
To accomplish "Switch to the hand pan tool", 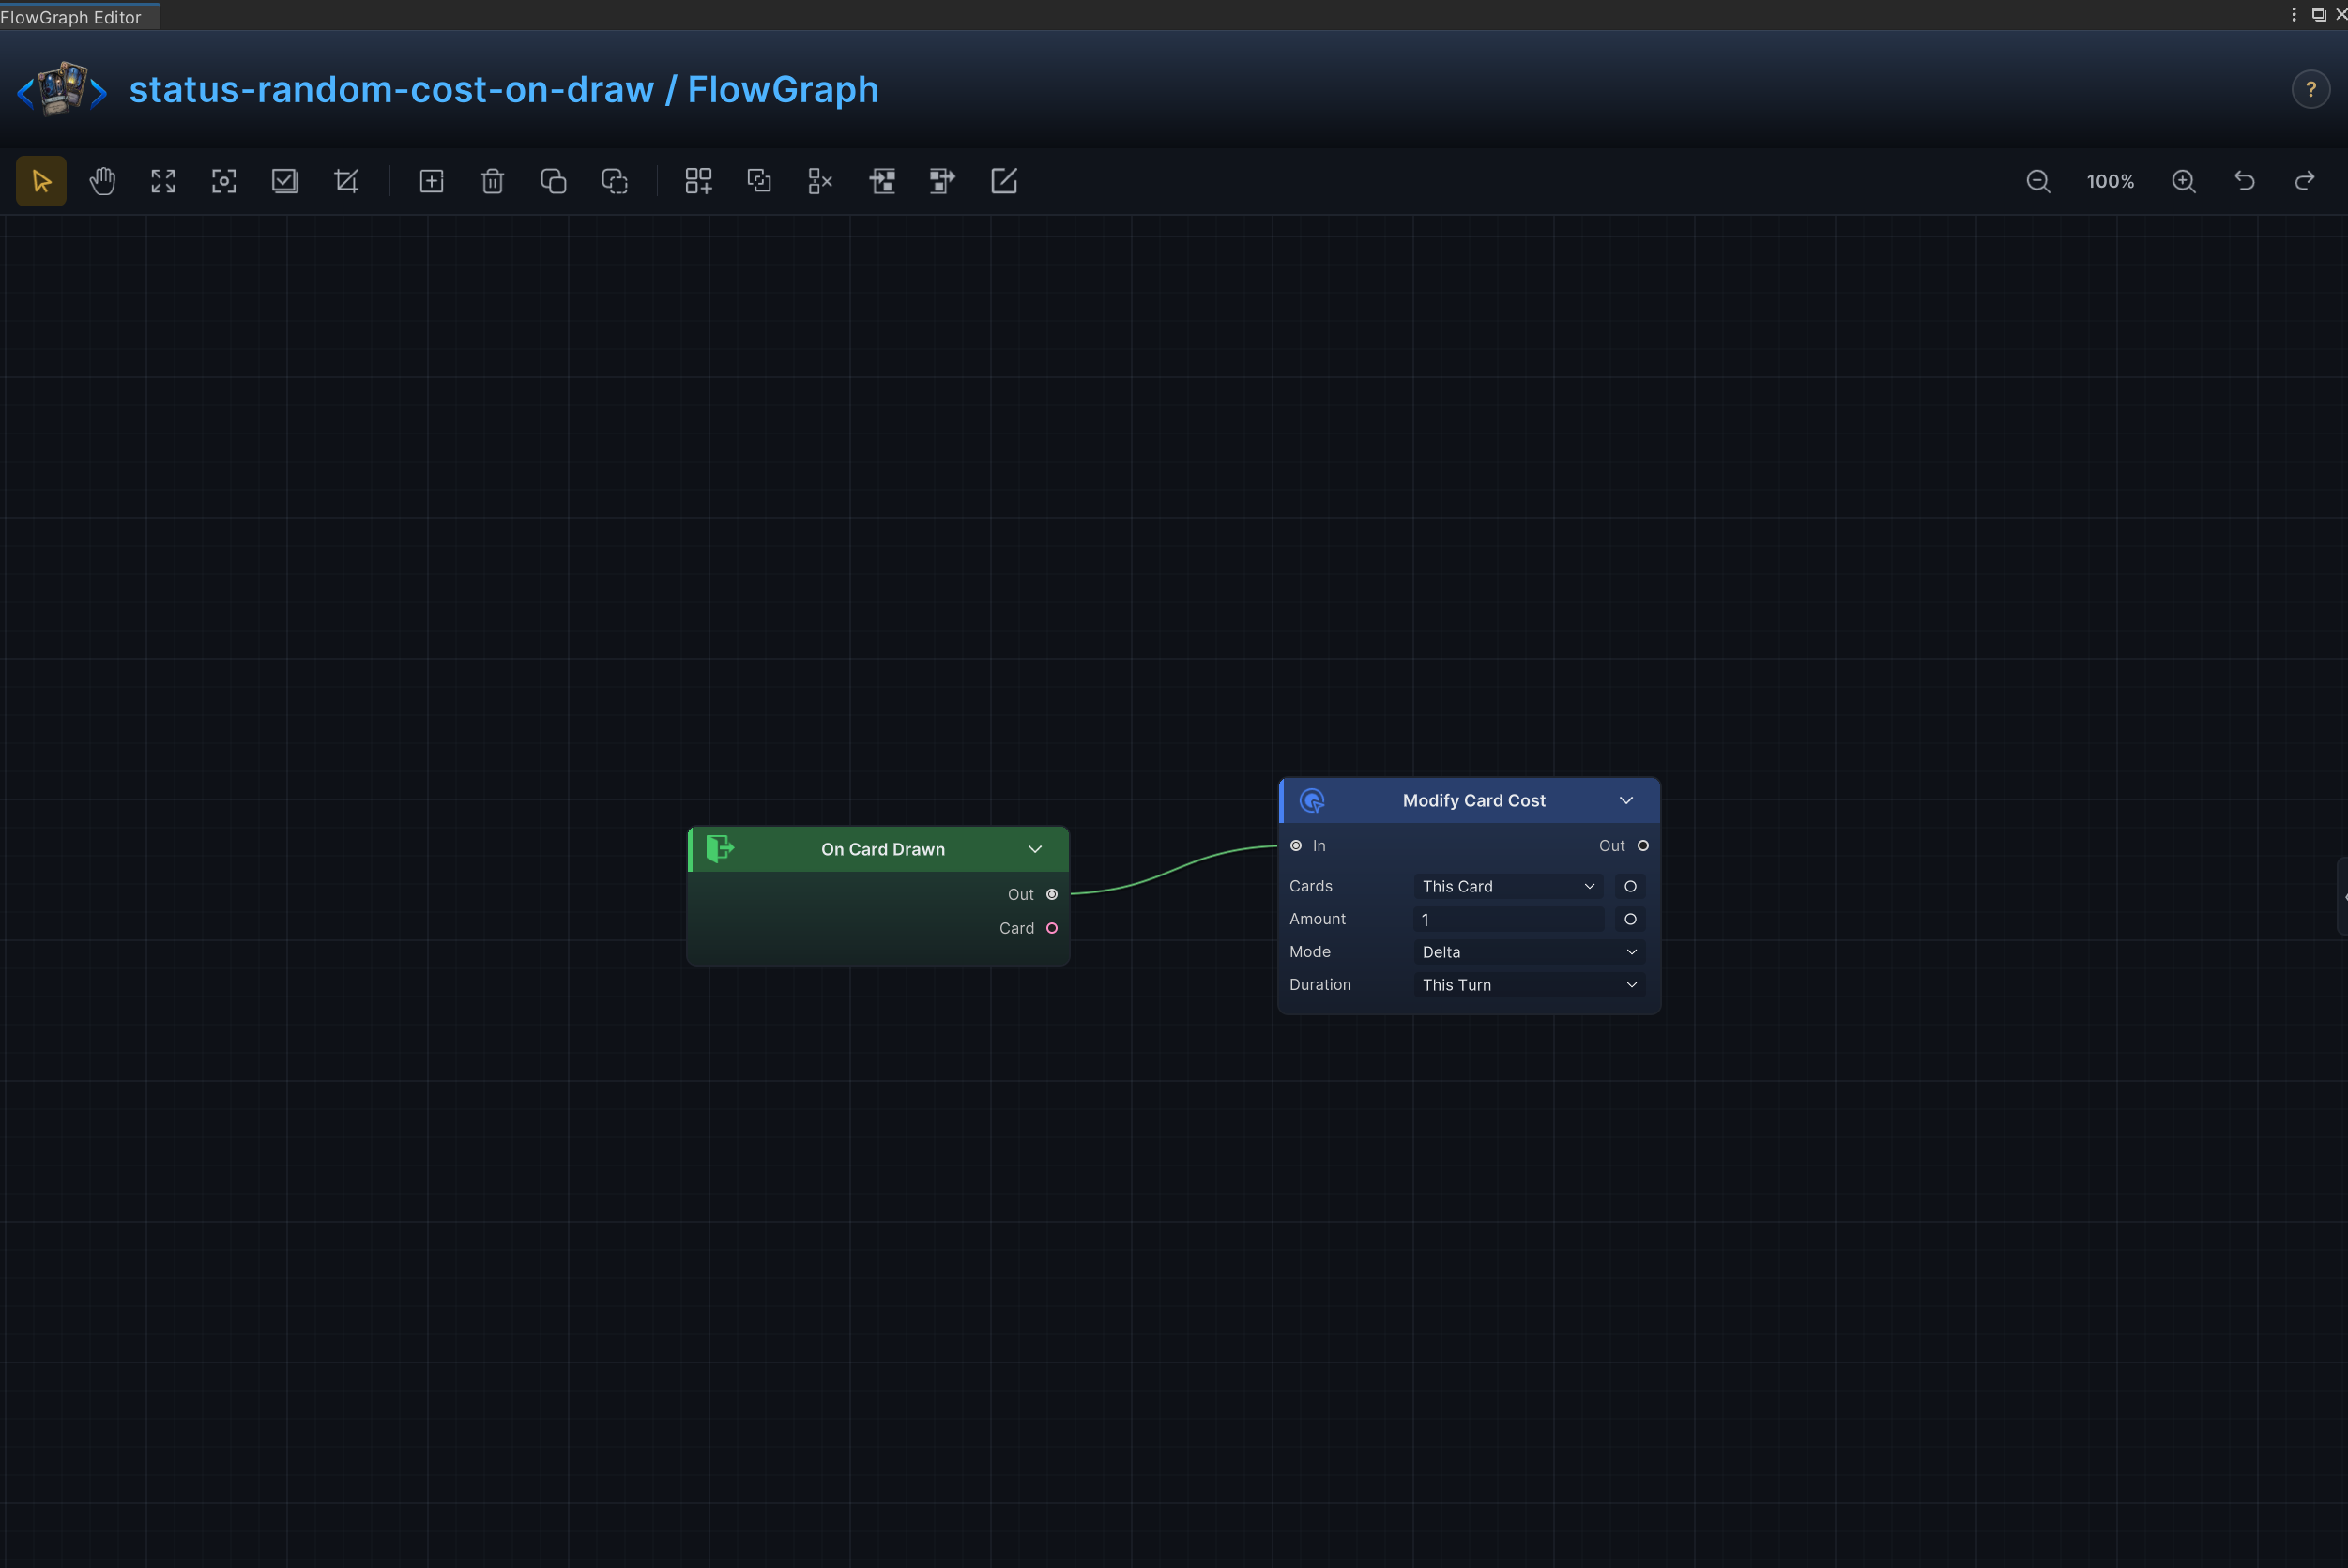I will point(102,181).
